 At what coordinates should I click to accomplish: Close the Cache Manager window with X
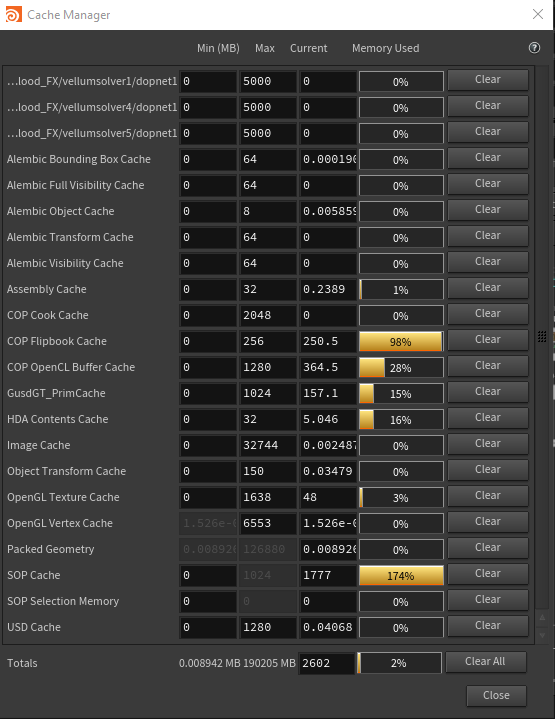click(538, 14)
